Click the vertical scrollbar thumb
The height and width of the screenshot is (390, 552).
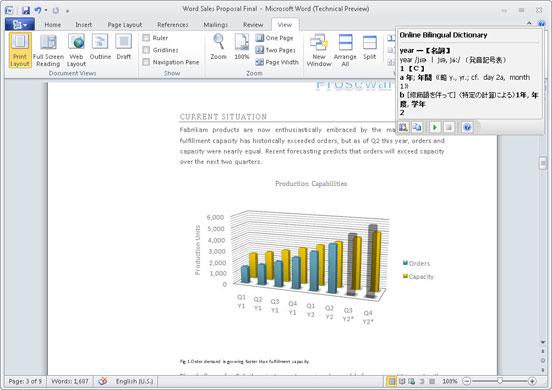[542, 163]
